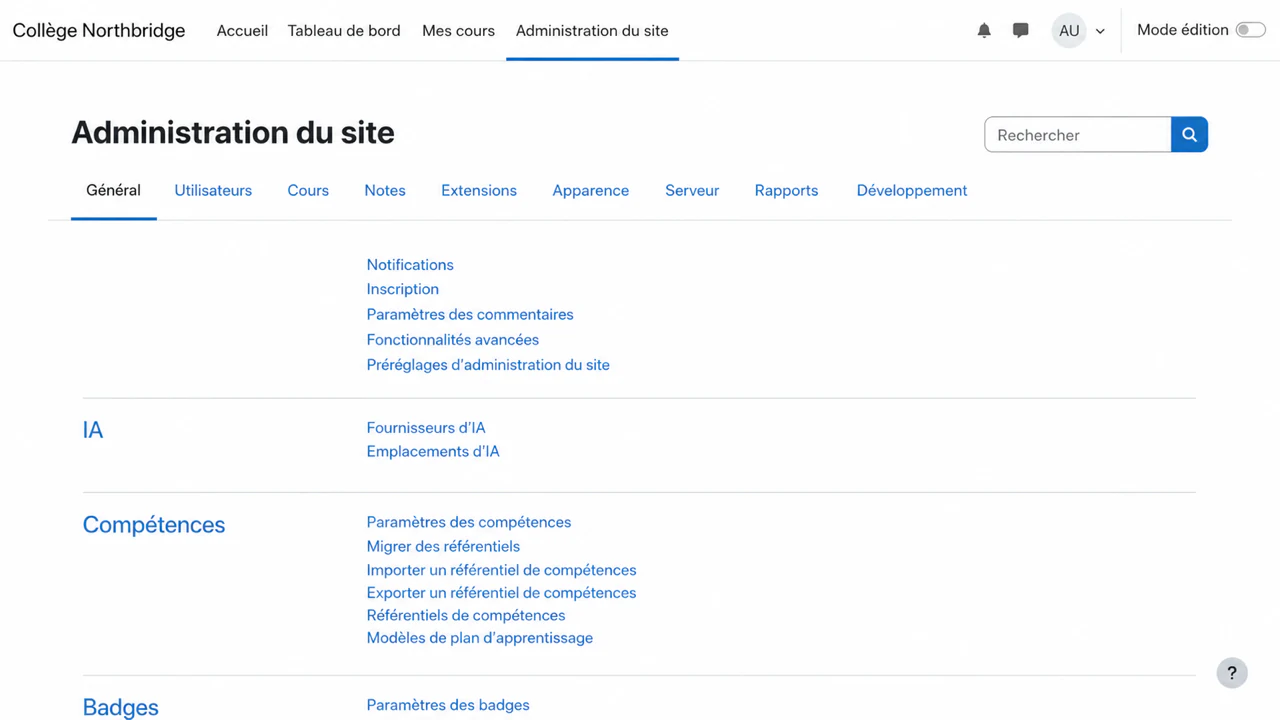The width and height of the screenshot is (1280, 720).
Task: Open Fournisseurs d'IA link
Action: tap(426, 428)
